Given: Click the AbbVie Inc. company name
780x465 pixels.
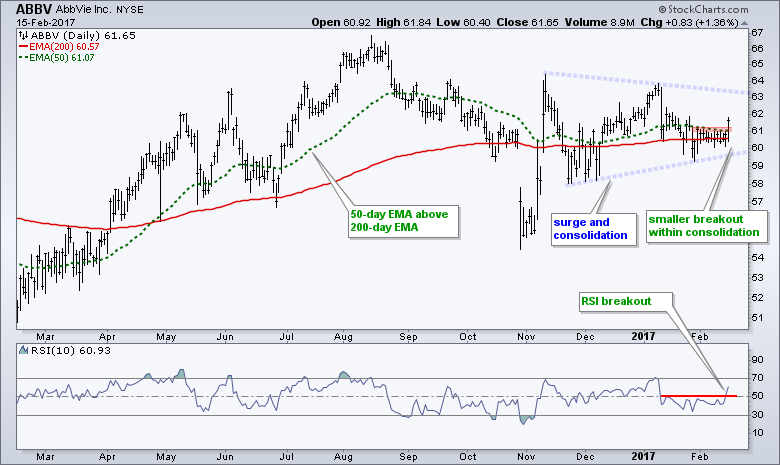Looking at the screenshot, I should [83, 9].
